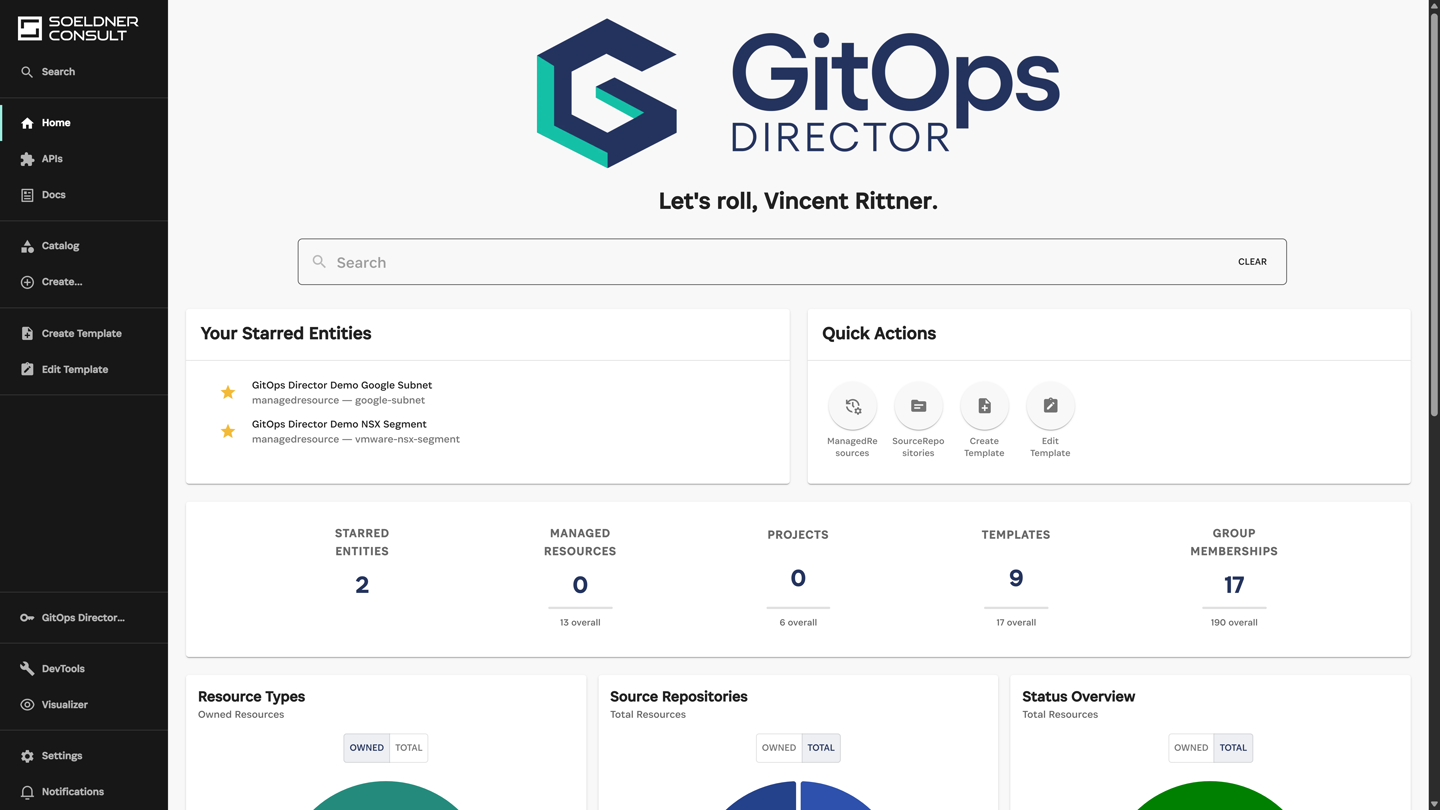Click SourceRepositories quick action folder icon
This screenshot has width=1440, height=810.
pyautogui.click(x=918, y=406)
